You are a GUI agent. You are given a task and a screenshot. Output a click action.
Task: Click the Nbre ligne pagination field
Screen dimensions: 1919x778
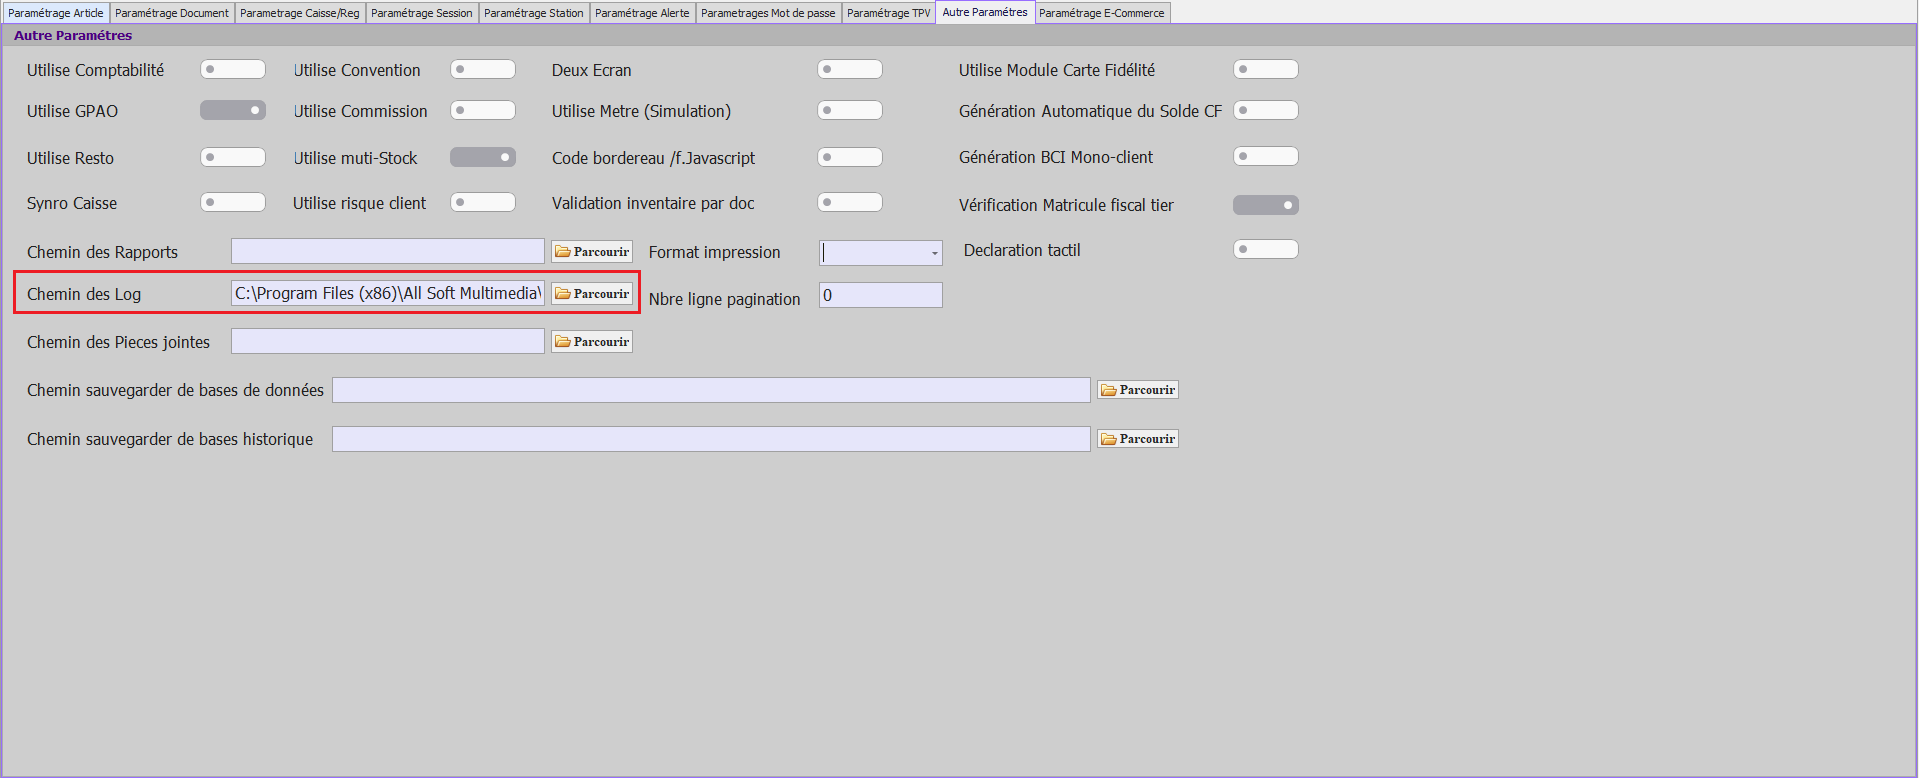(881, 295)
